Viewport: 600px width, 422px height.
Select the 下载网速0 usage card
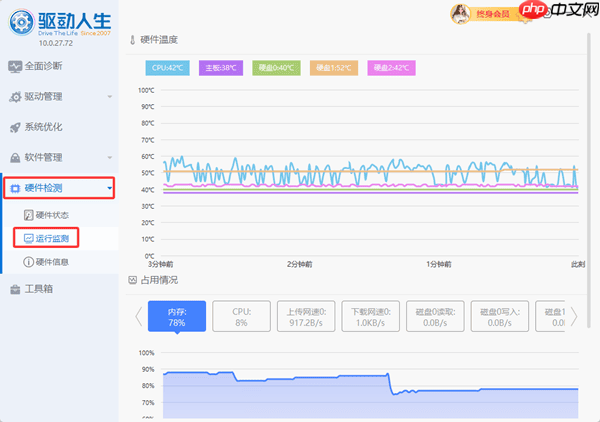tap(370, 316)
